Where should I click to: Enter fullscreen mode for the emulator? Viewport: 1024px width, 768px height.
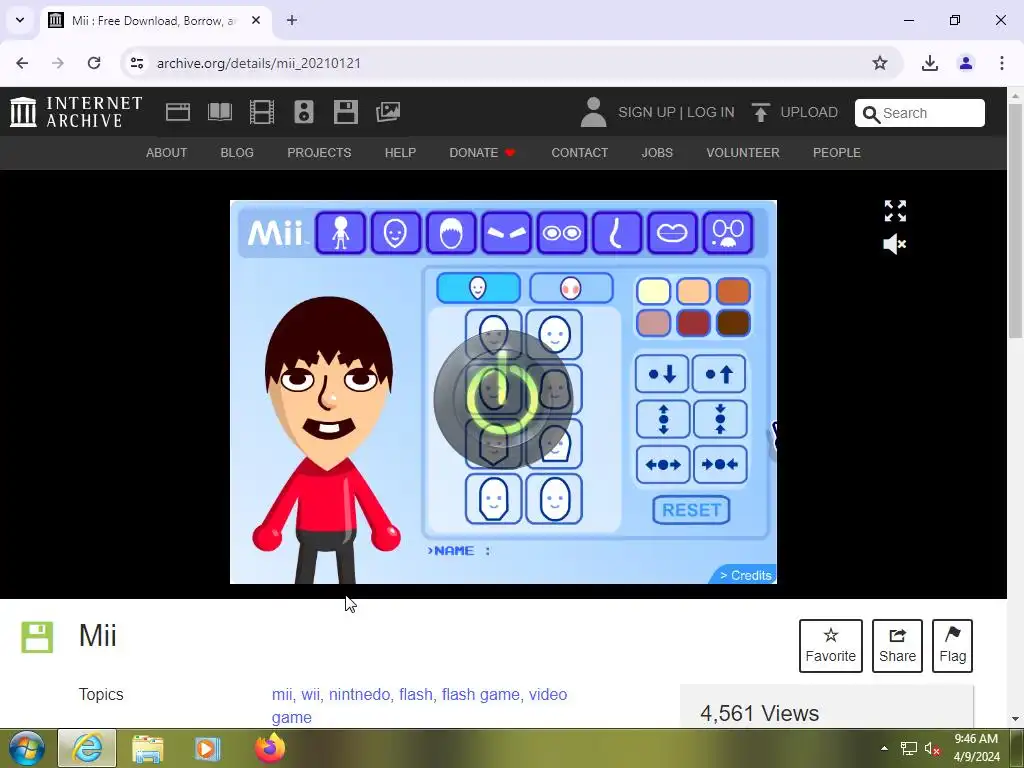895,211
